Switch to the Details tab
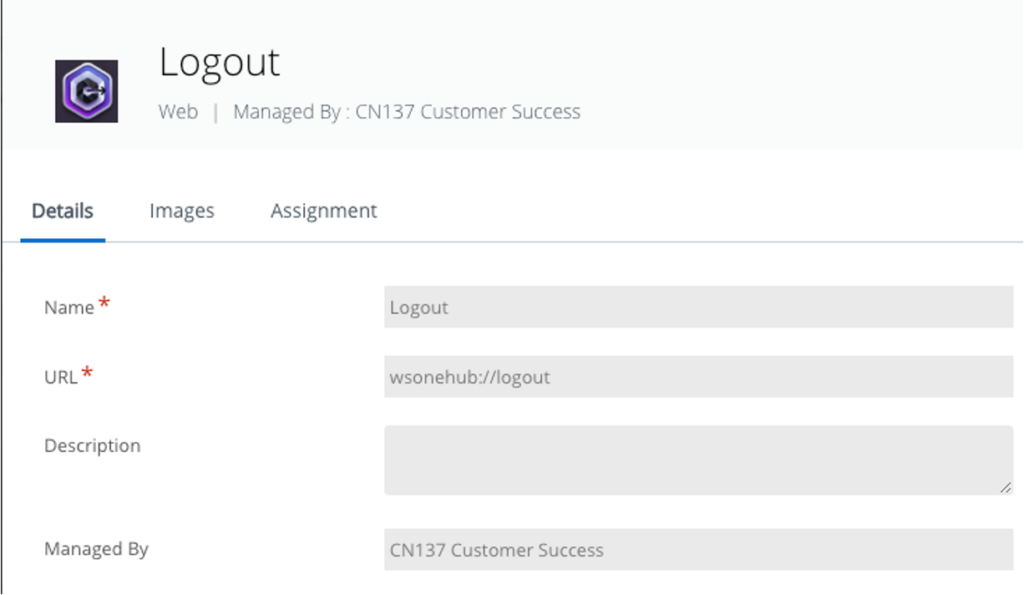This screenshot has width=1024, height=595. click(x=62, y=211)
